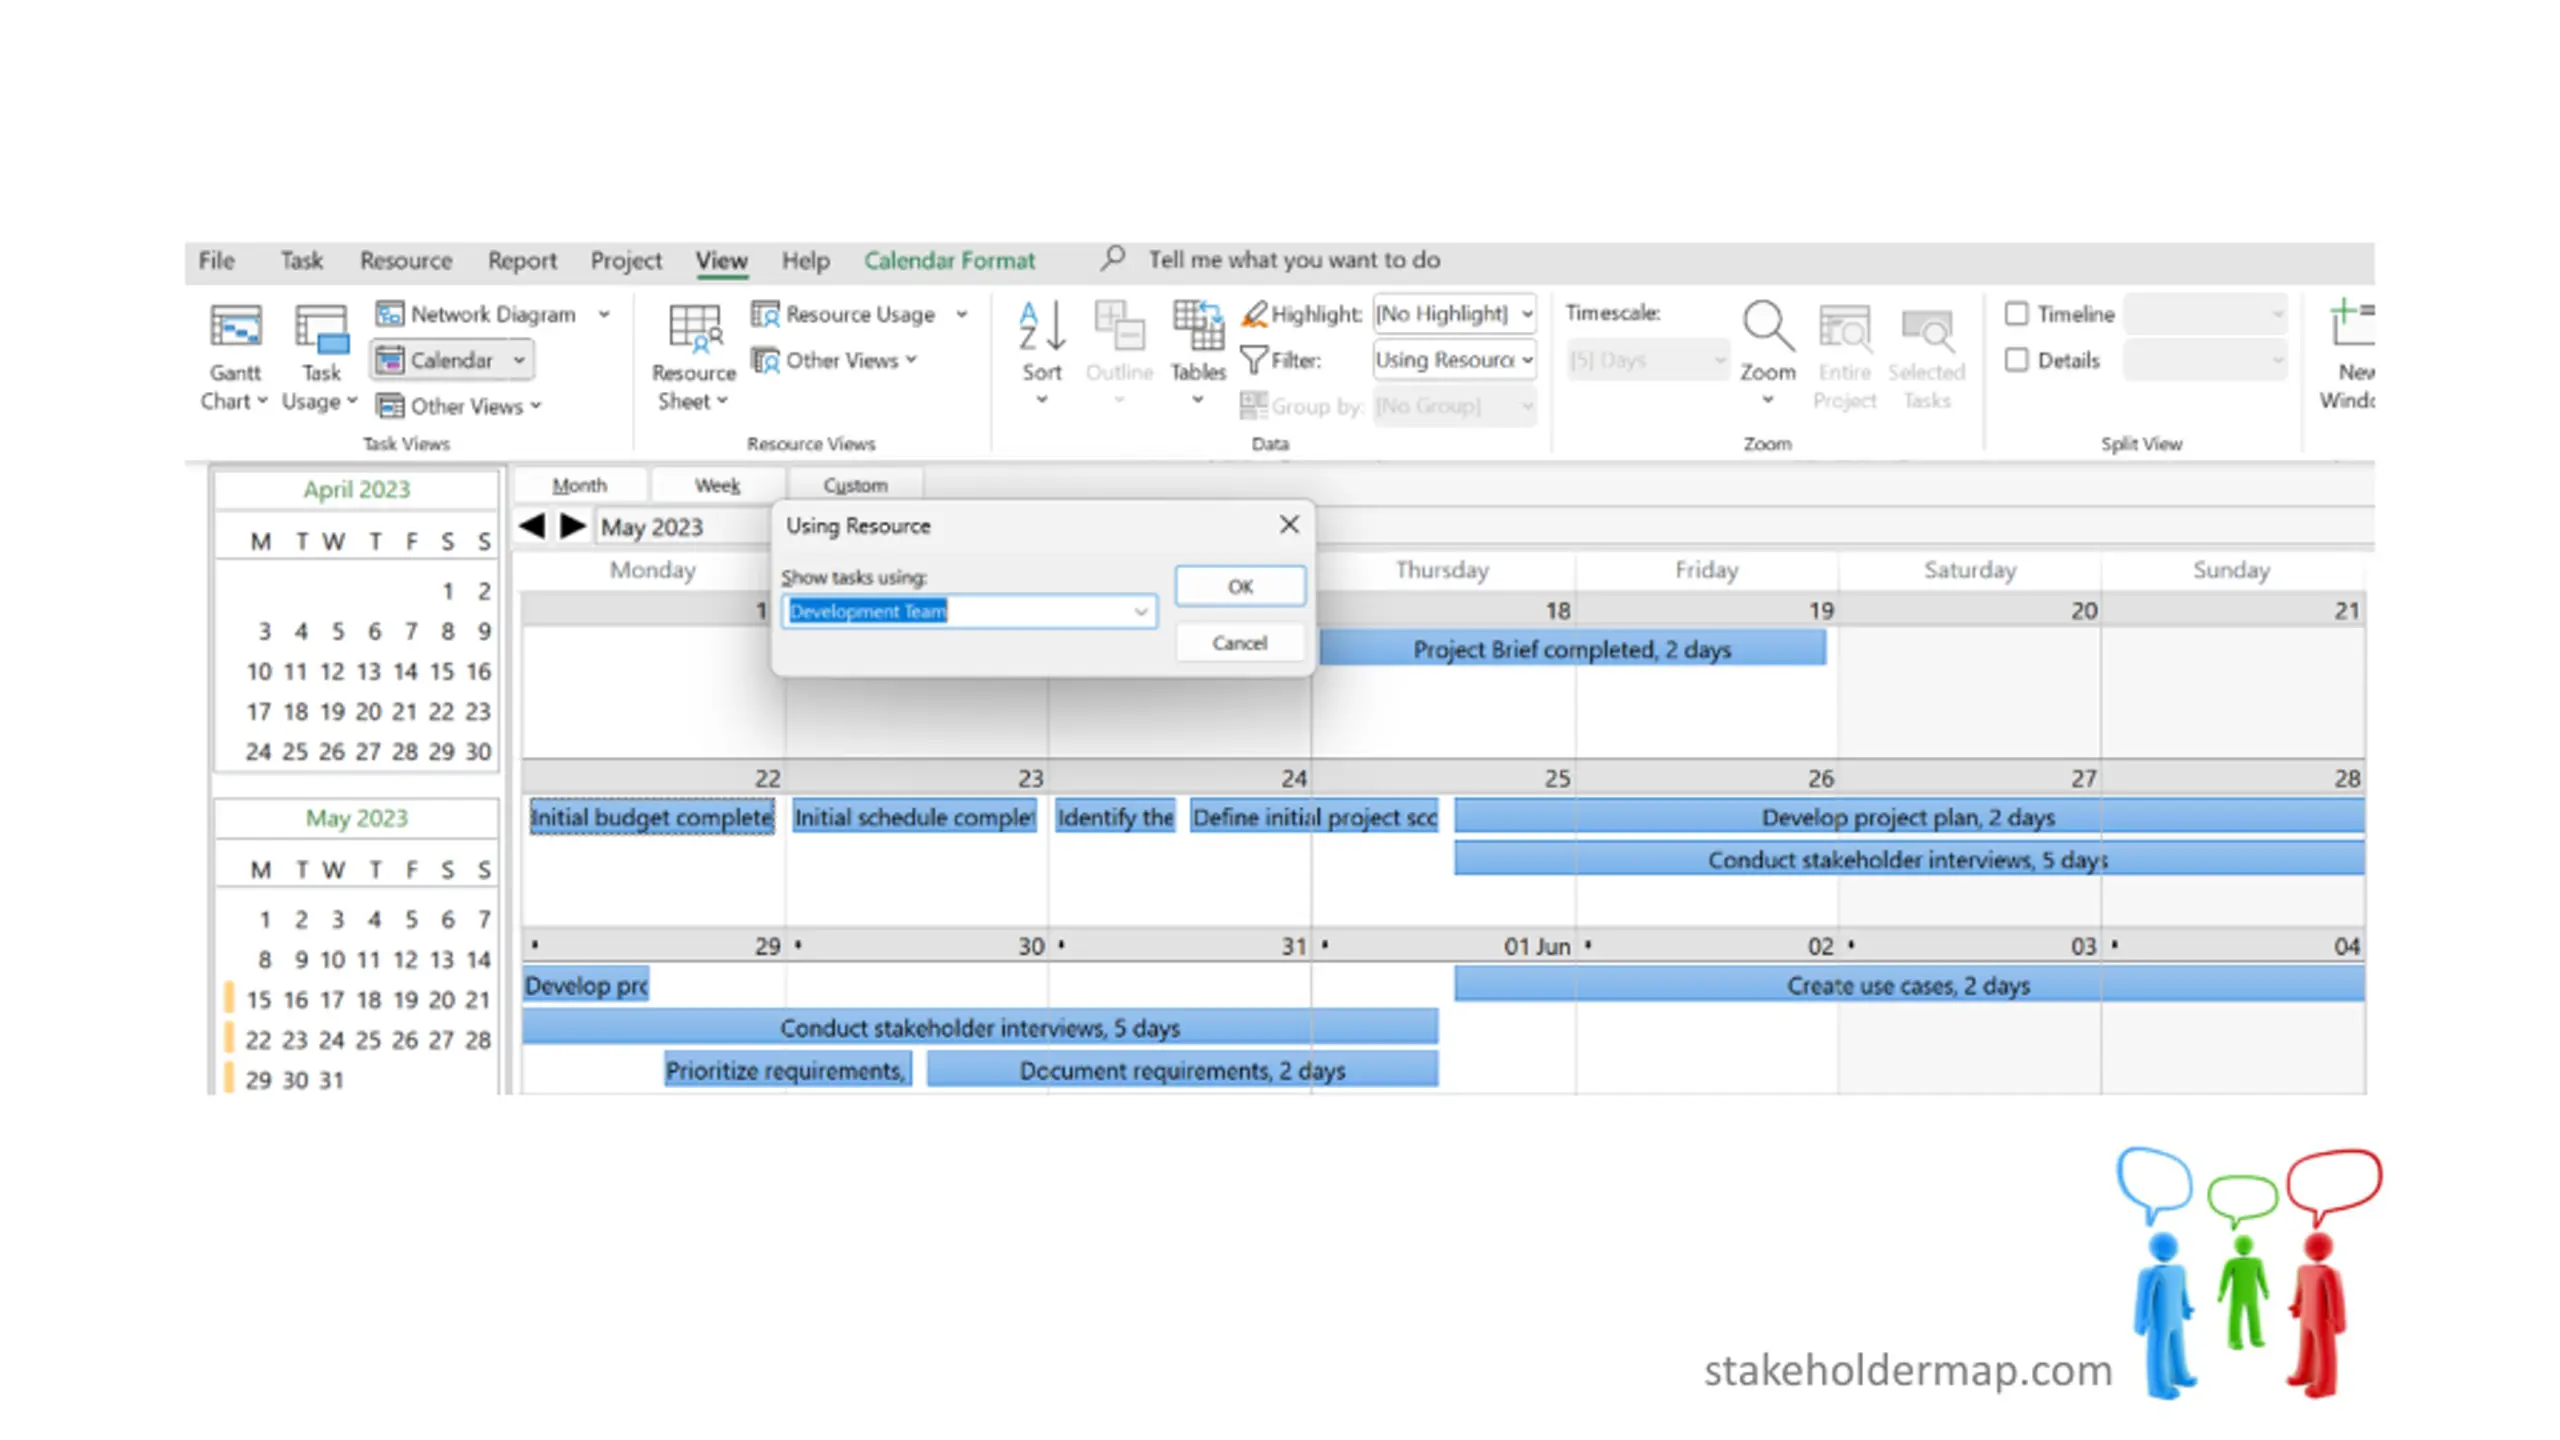Close the Using Resource dialog
The width and height of the screenshot is (2560, 1440).
tap(1289, 524)
